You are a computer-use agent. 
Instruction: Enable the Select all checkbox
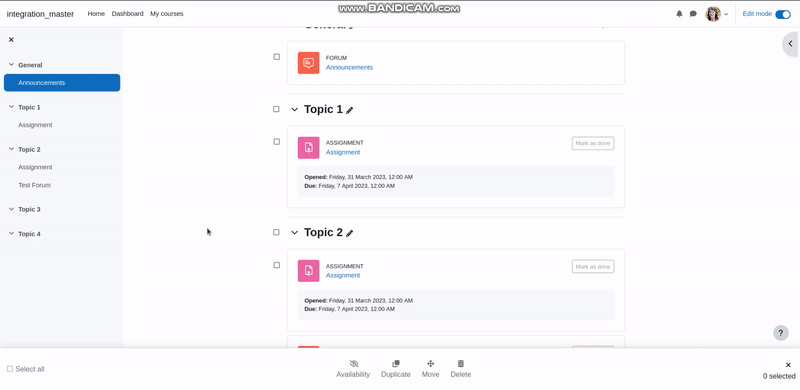coord(10,369)
